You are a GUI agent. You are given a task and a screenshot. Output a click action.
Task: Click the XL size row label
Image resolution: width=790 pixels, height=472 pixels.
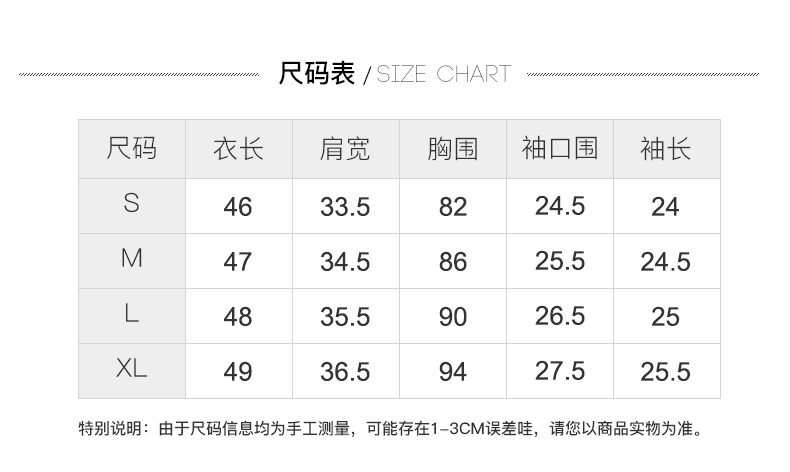point(132,369)
